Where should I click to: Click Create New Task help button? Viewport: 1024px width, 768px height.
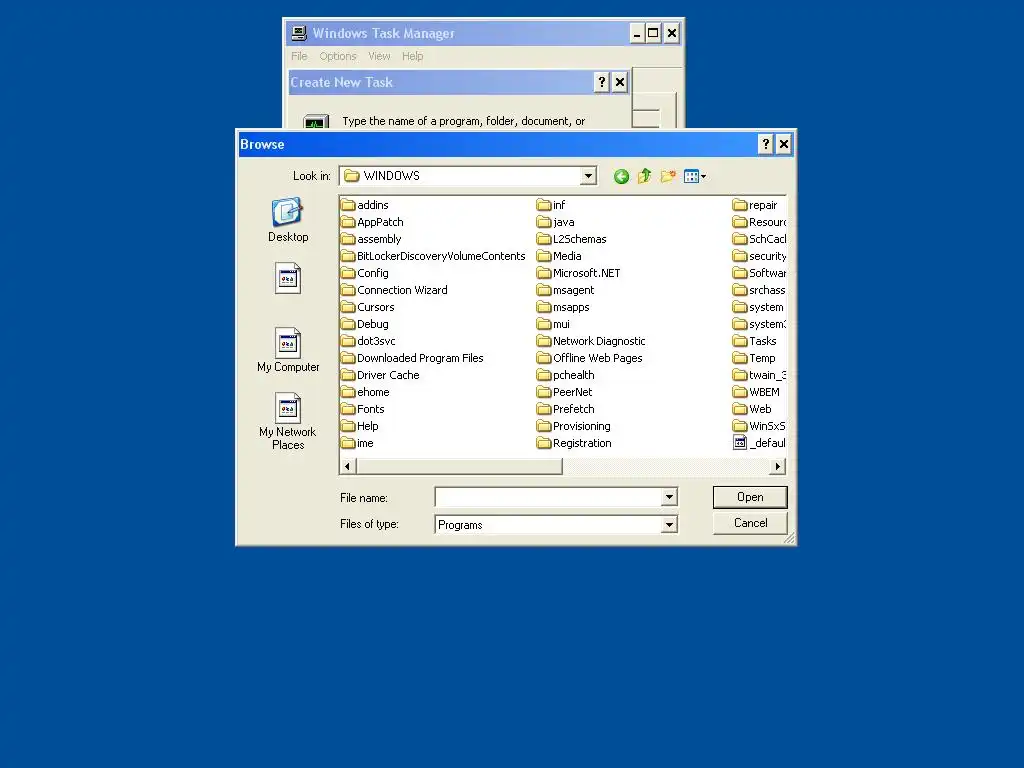pos(601,82)
